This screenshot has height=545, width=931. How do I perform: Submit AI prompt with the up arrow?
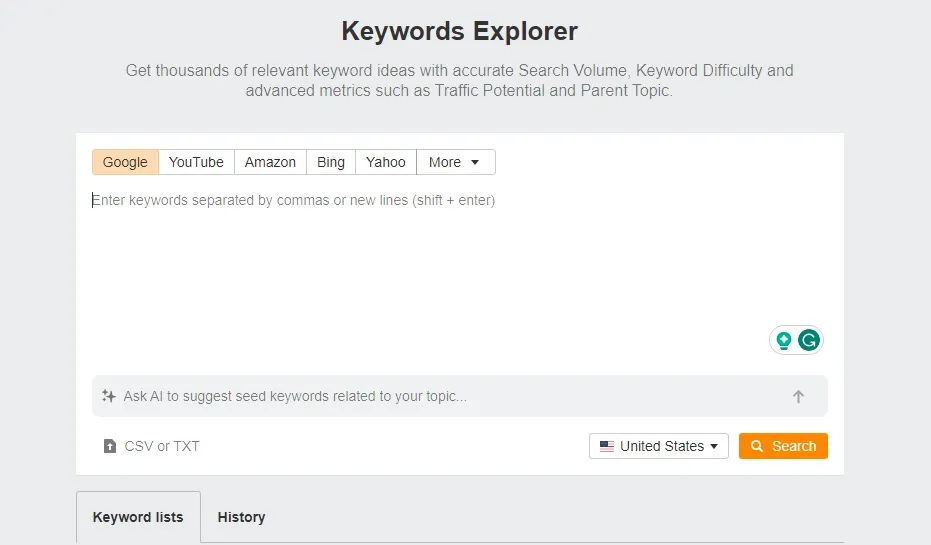point(798,396)
